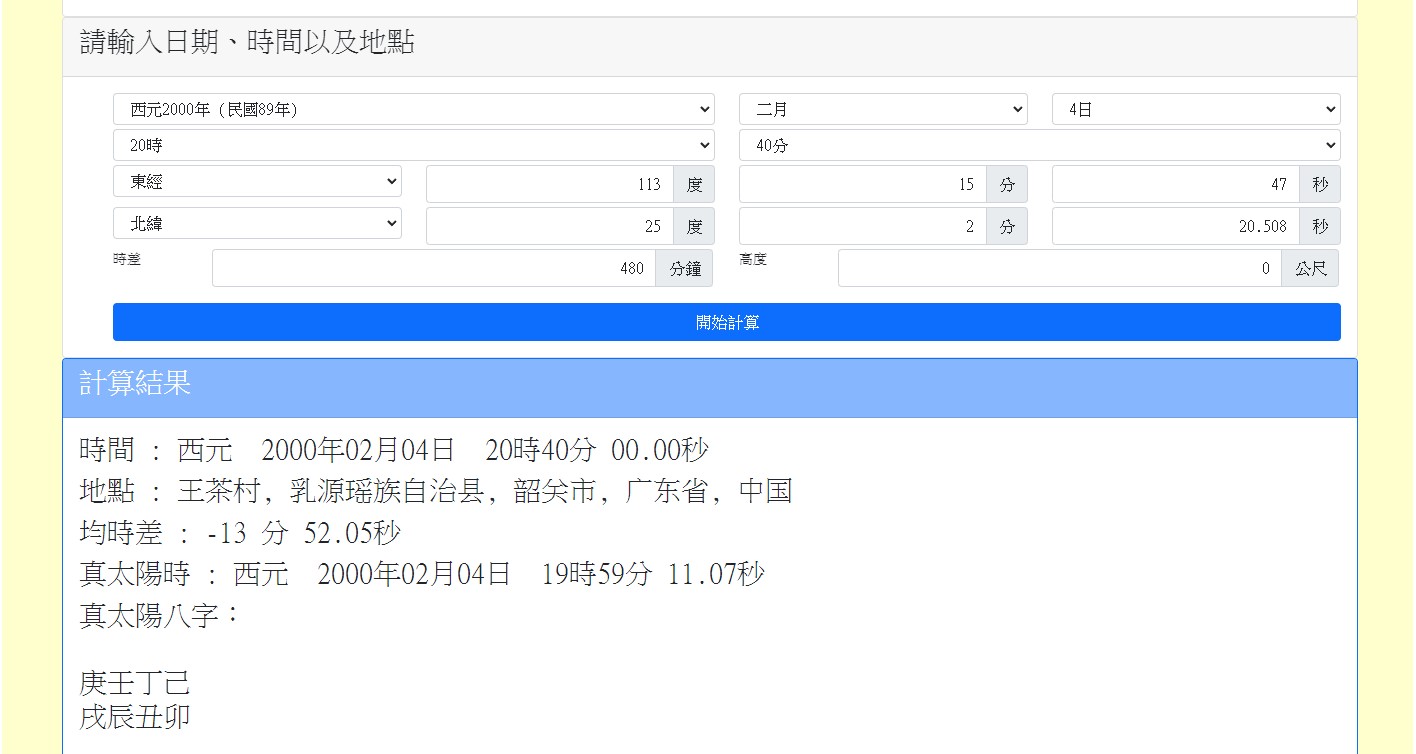Click the 時差 time offset field containing 480
The image size is (1416, 754).
point(434,269)
